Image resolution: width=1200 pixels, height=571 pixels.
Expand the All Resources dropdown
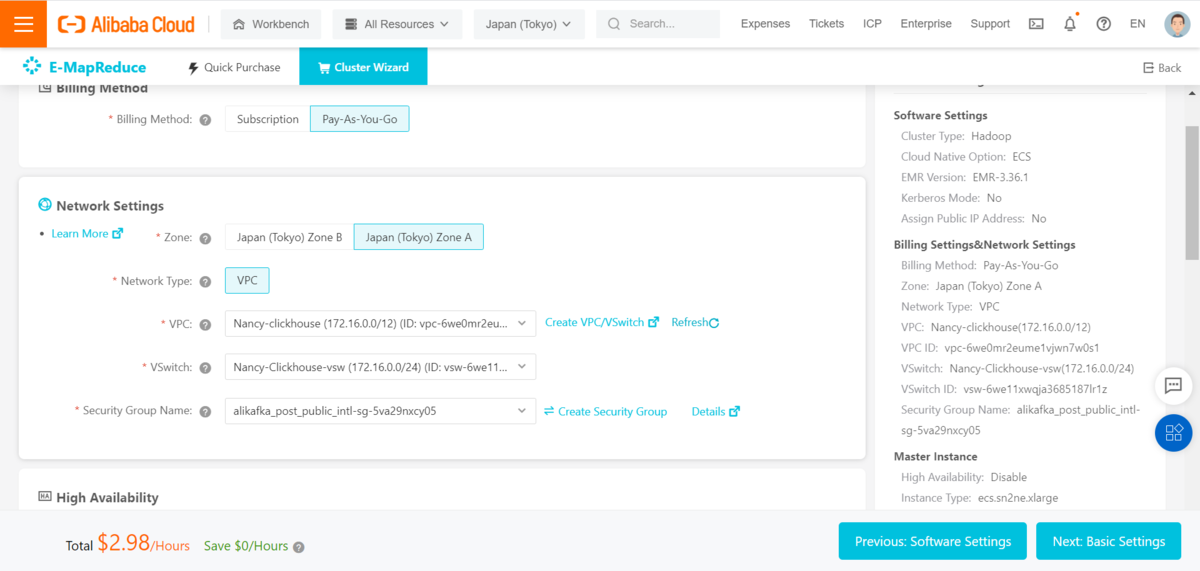click(x=397, y=24)
